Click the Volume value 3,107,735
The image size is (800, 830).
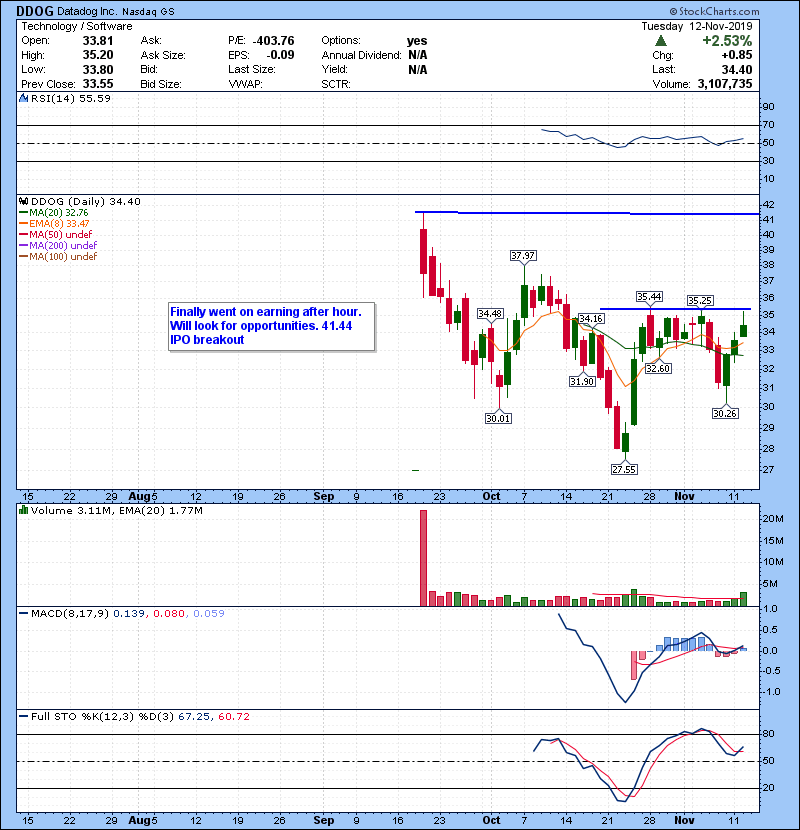pos(725,84)
